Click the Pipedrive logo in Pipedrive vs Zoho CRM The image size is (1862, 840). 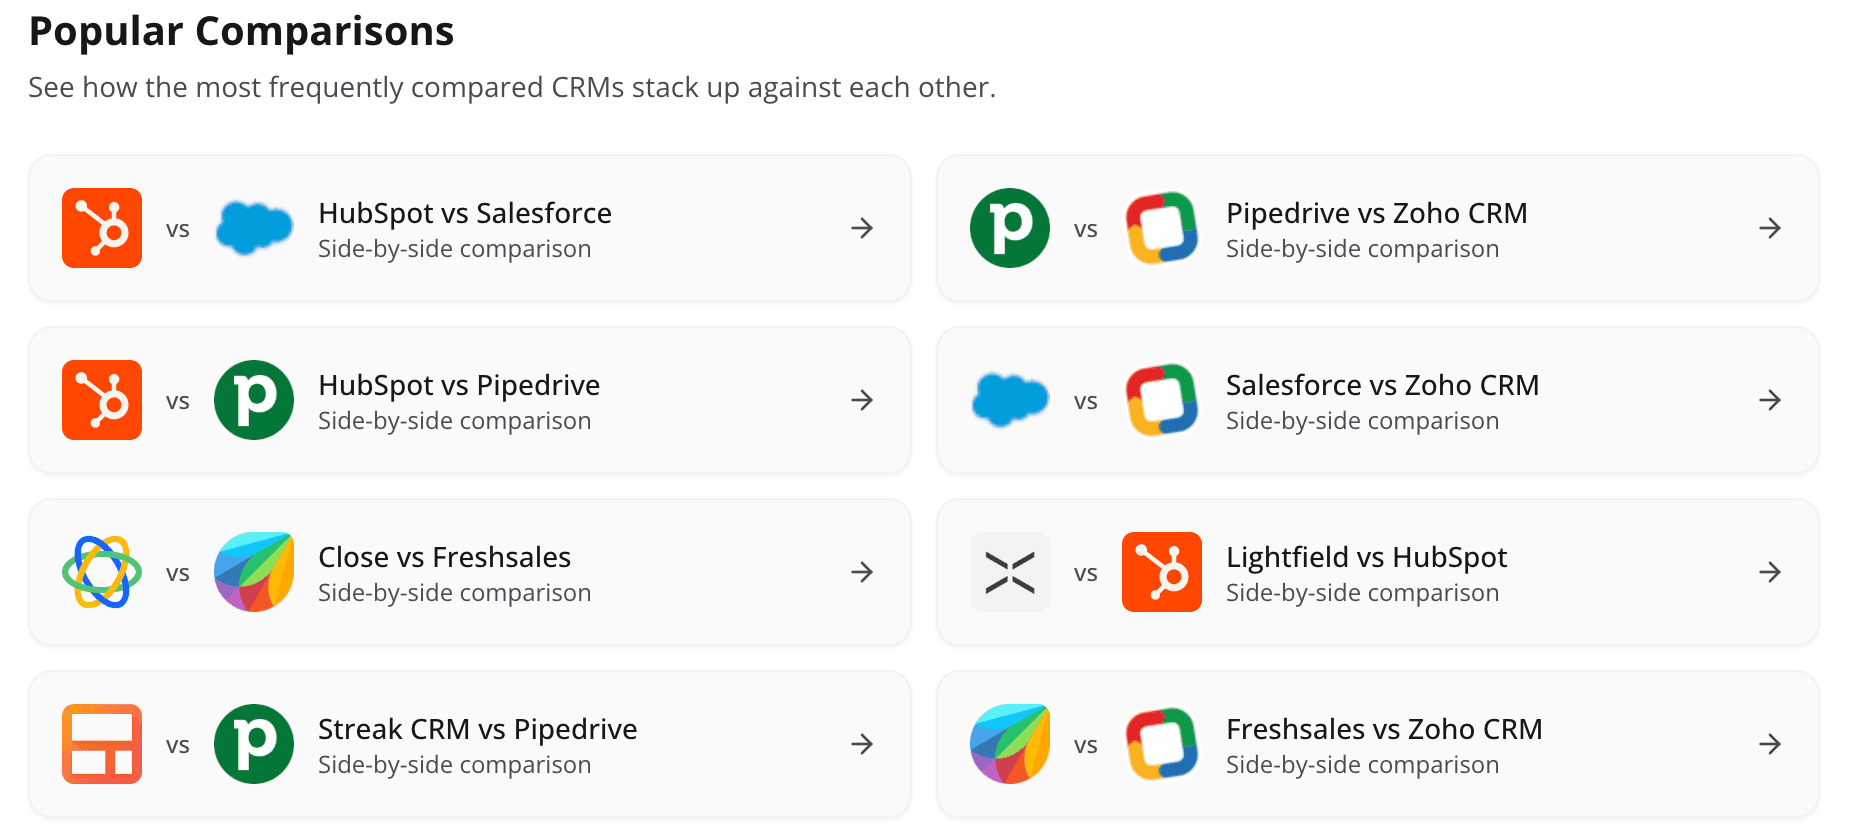[1009, 228]
